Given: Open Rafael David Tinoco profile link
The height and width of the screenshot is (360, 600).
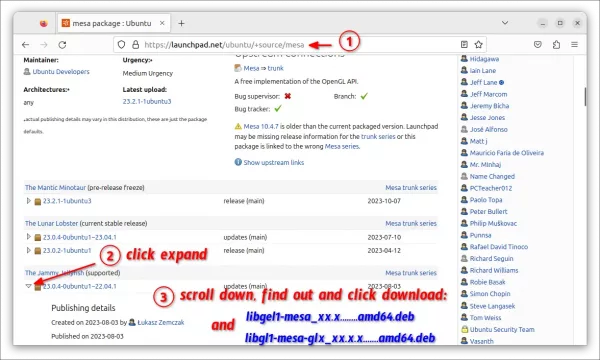Looking at the screenshot, I should [499, 247].
